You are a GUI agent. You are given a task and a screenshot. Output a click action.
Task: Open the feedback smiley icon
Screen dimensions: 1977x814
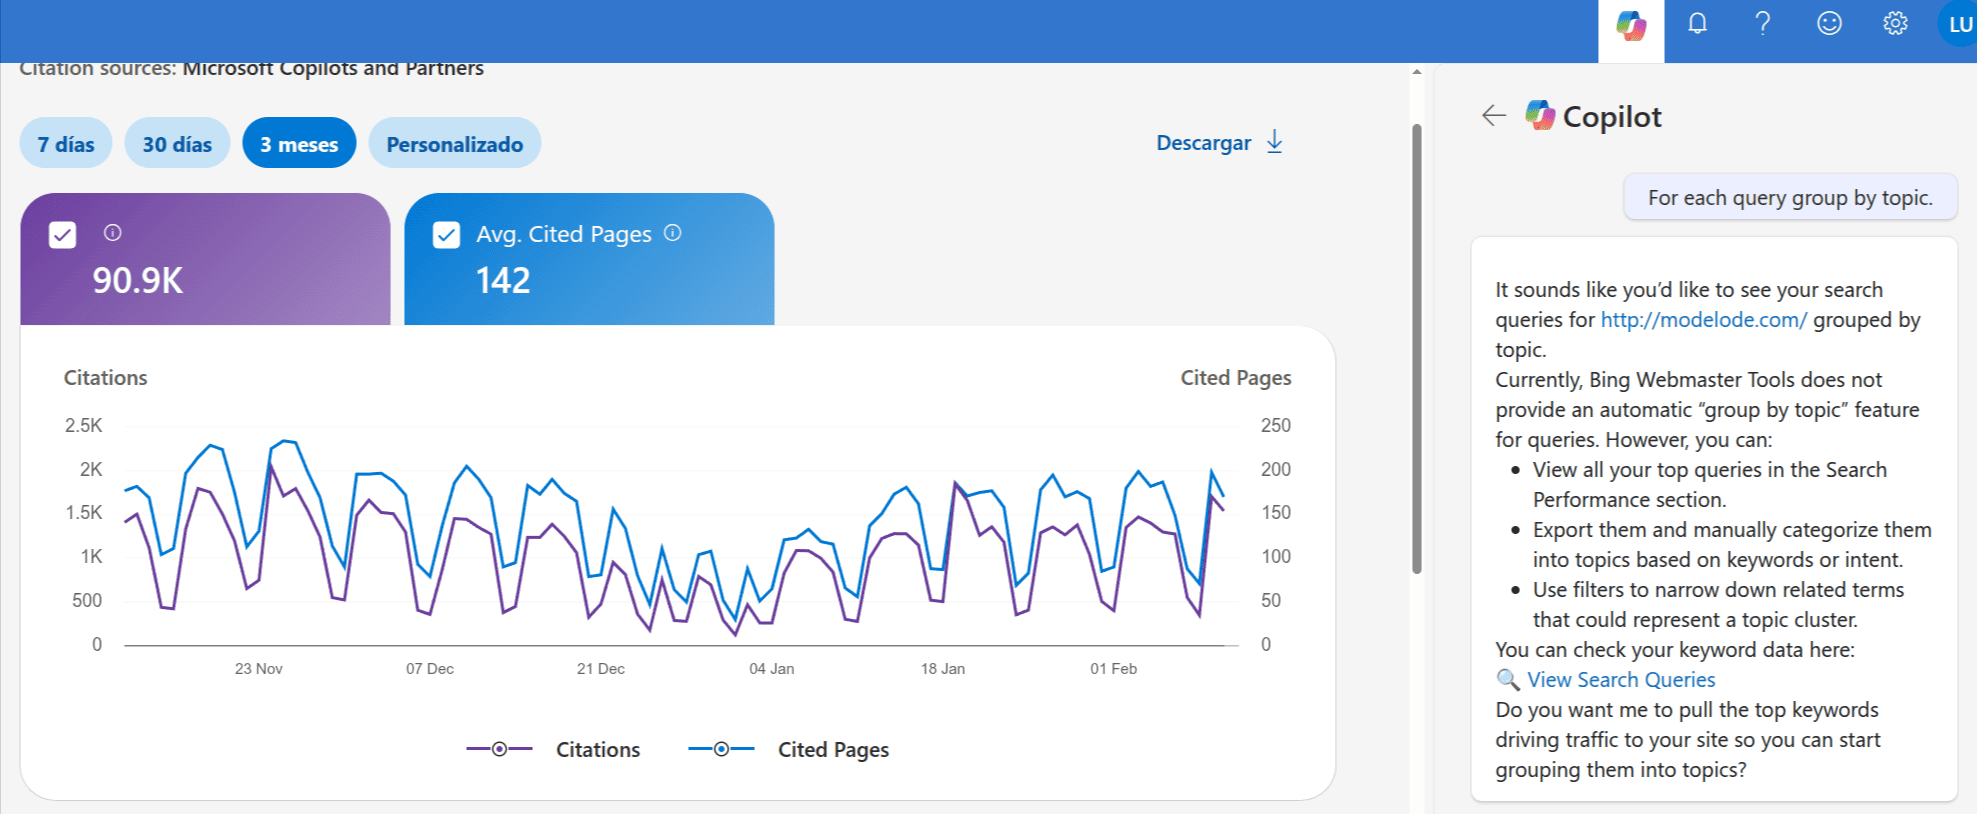1829,24
